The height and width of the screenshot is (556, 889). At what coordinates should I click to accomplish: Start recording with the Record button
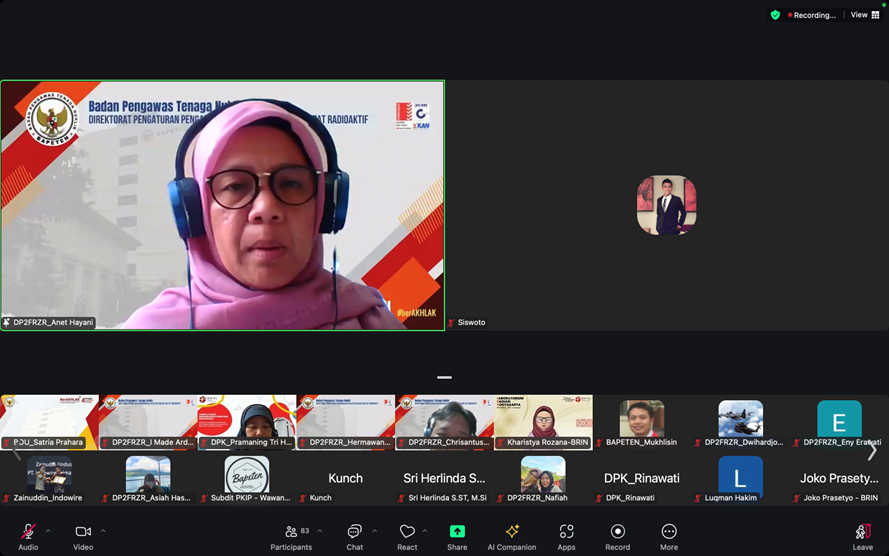pyautogui.click(x=618, y=536)
